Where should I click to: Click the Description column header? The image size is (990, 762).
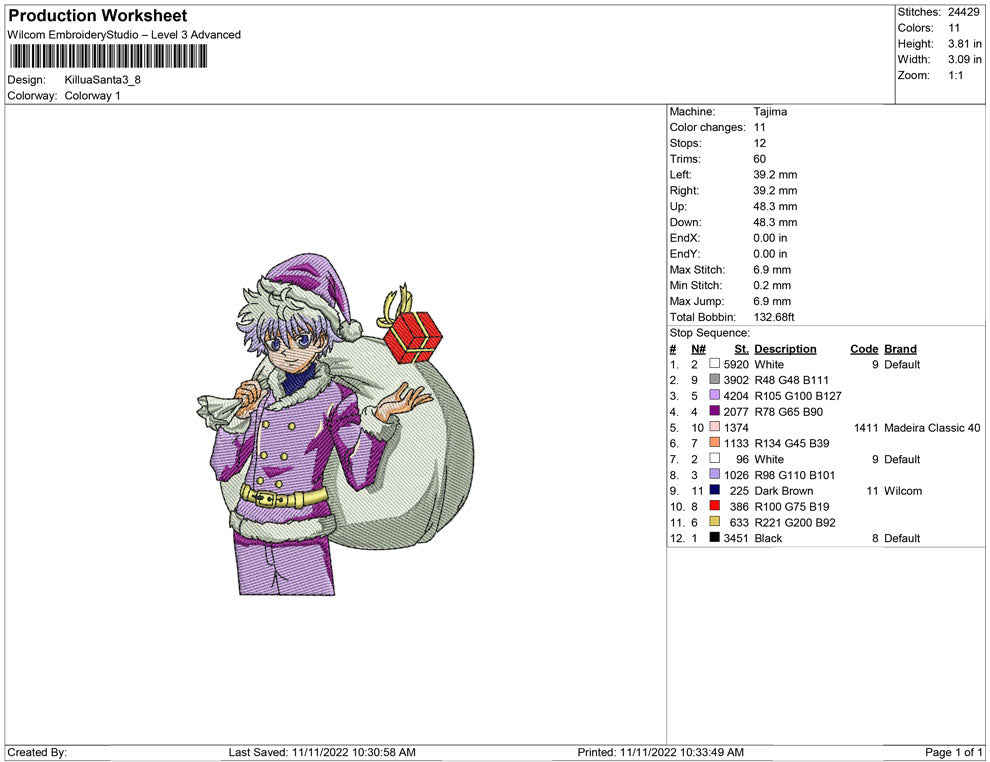coord(785,349)
